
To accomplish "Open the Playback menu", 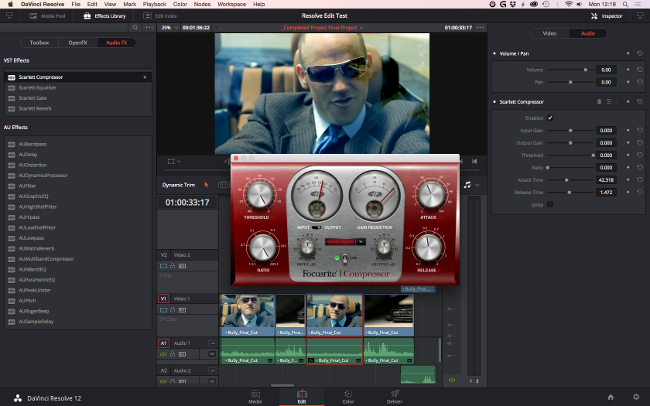I will click(155, 4).
